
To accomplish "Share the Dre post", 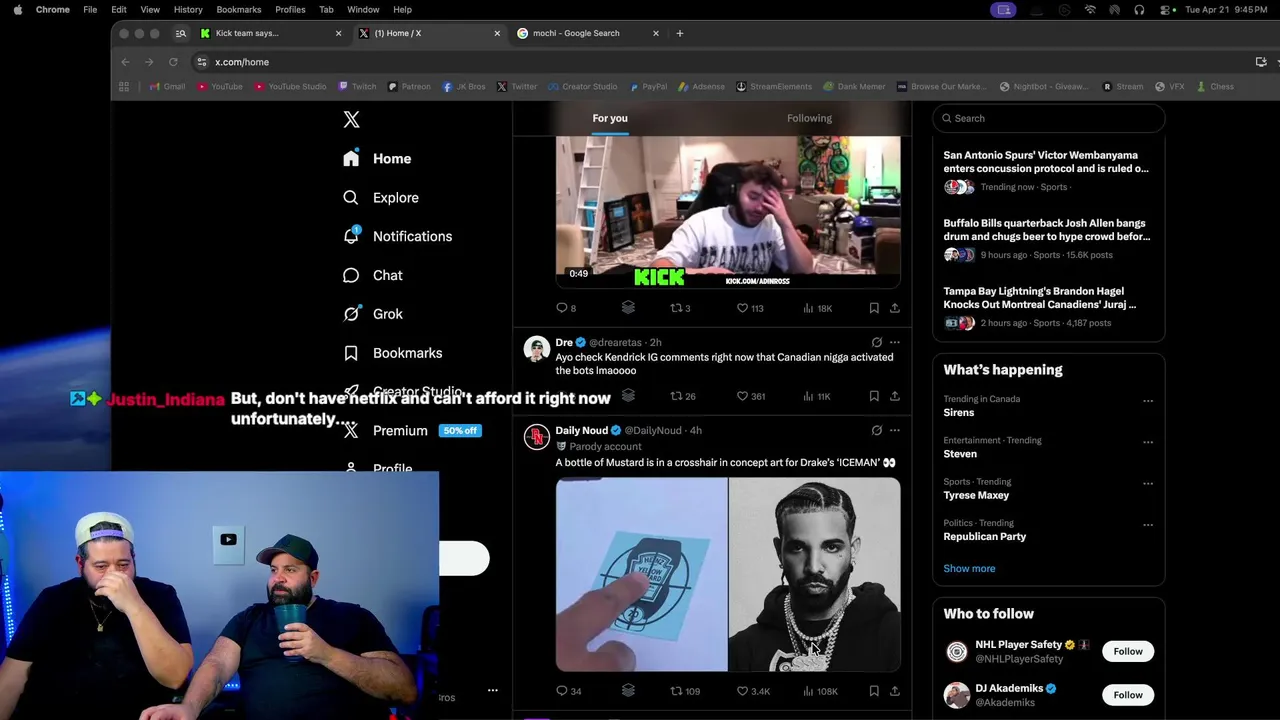I will [895, 396].
